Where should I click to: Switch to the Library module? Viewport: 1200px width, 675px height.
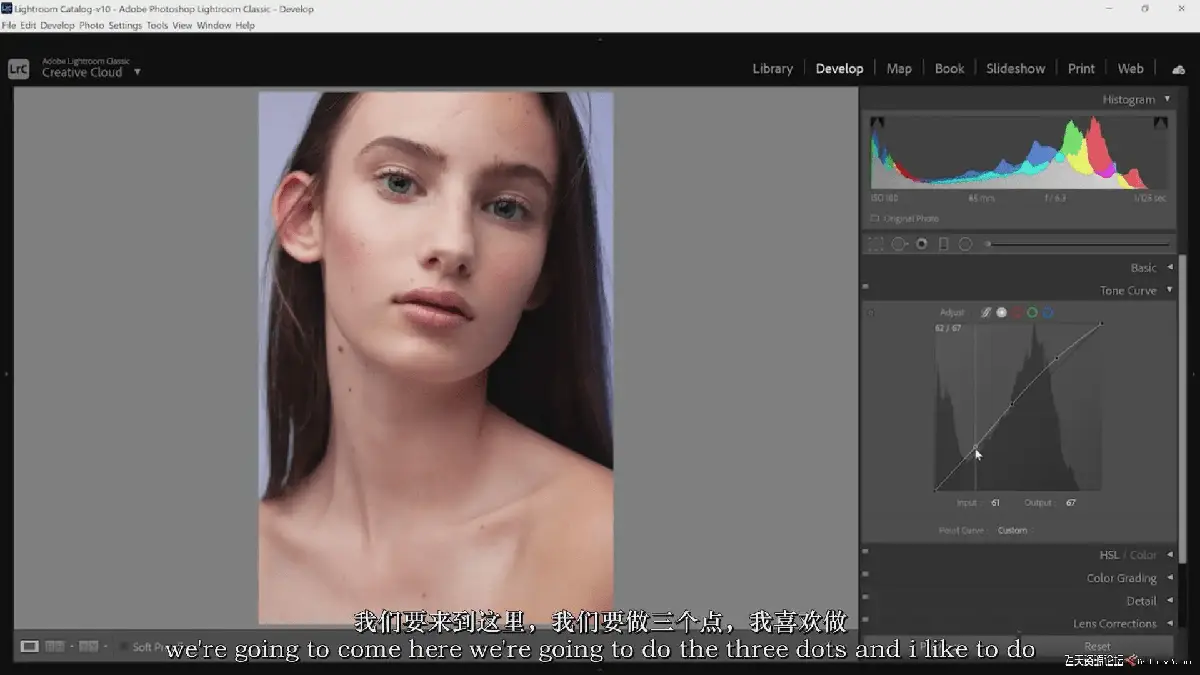coord(772,69)
